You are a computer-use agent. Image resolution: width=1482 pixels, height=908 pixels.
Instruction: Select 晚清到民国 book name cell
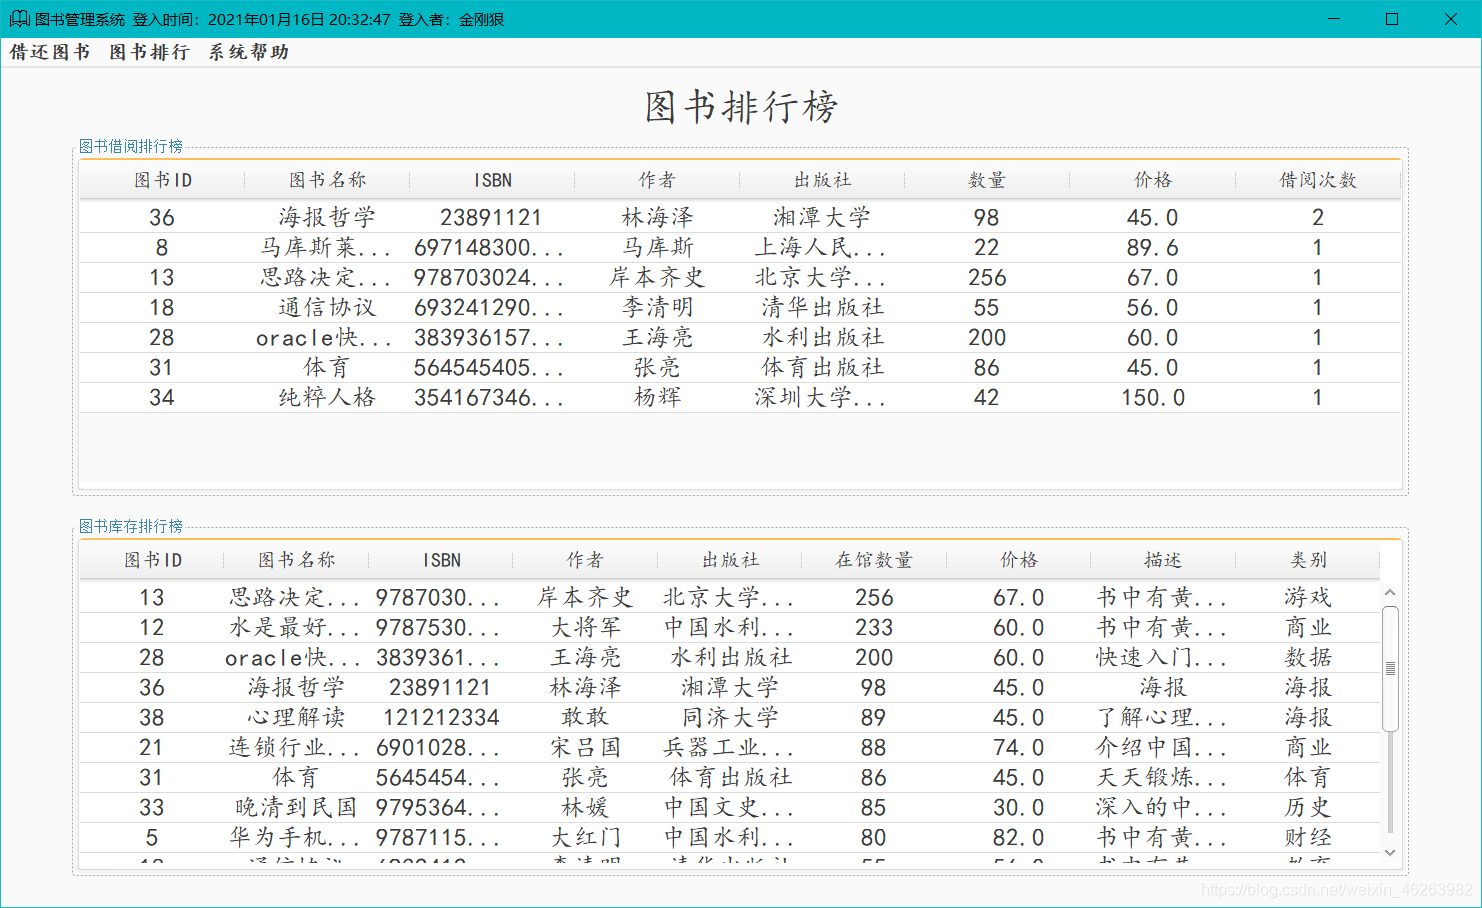(296, 807)
